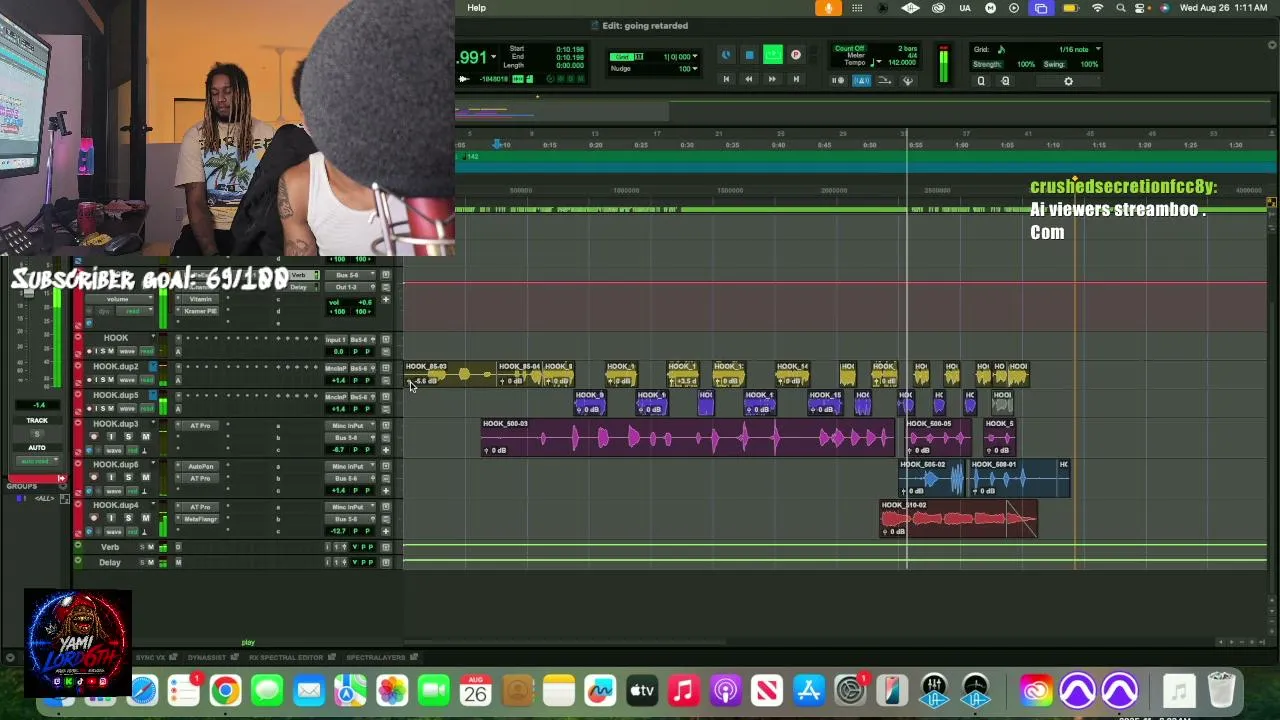Open the Vitamin insert

[200, 299]
